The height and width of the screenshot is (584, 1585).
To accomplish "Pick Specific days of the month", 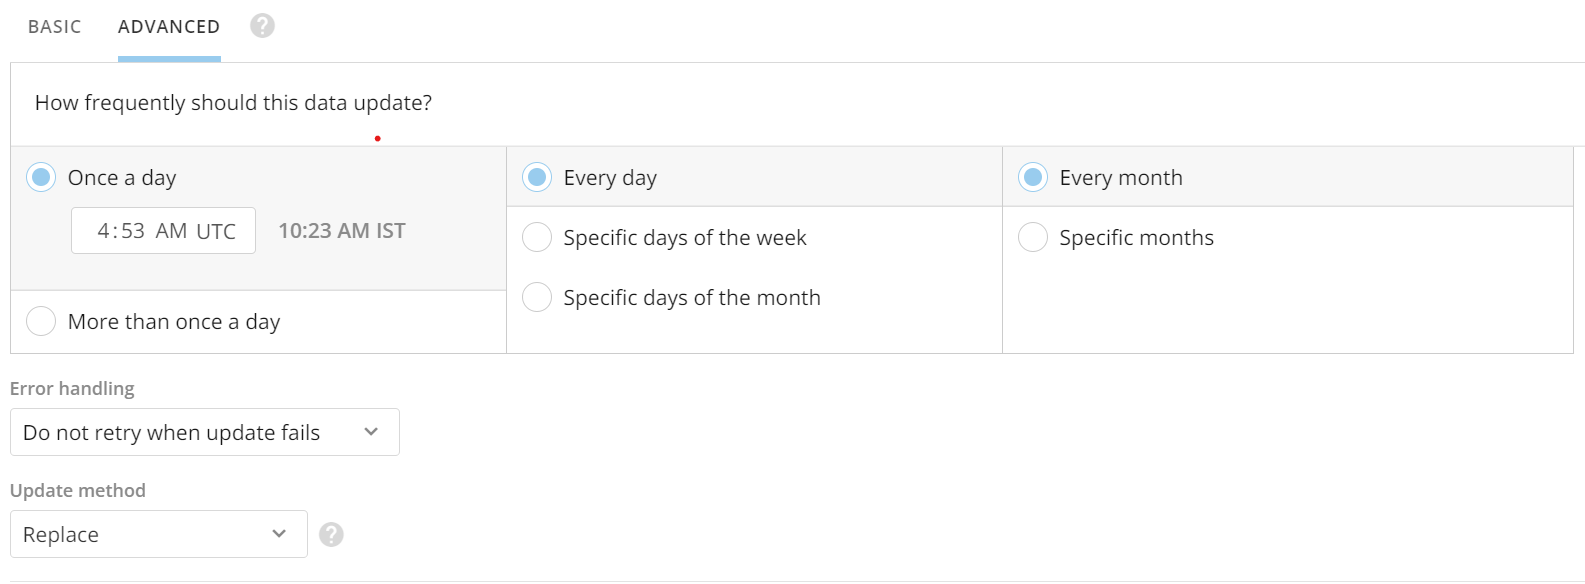I will pos(537,298).
